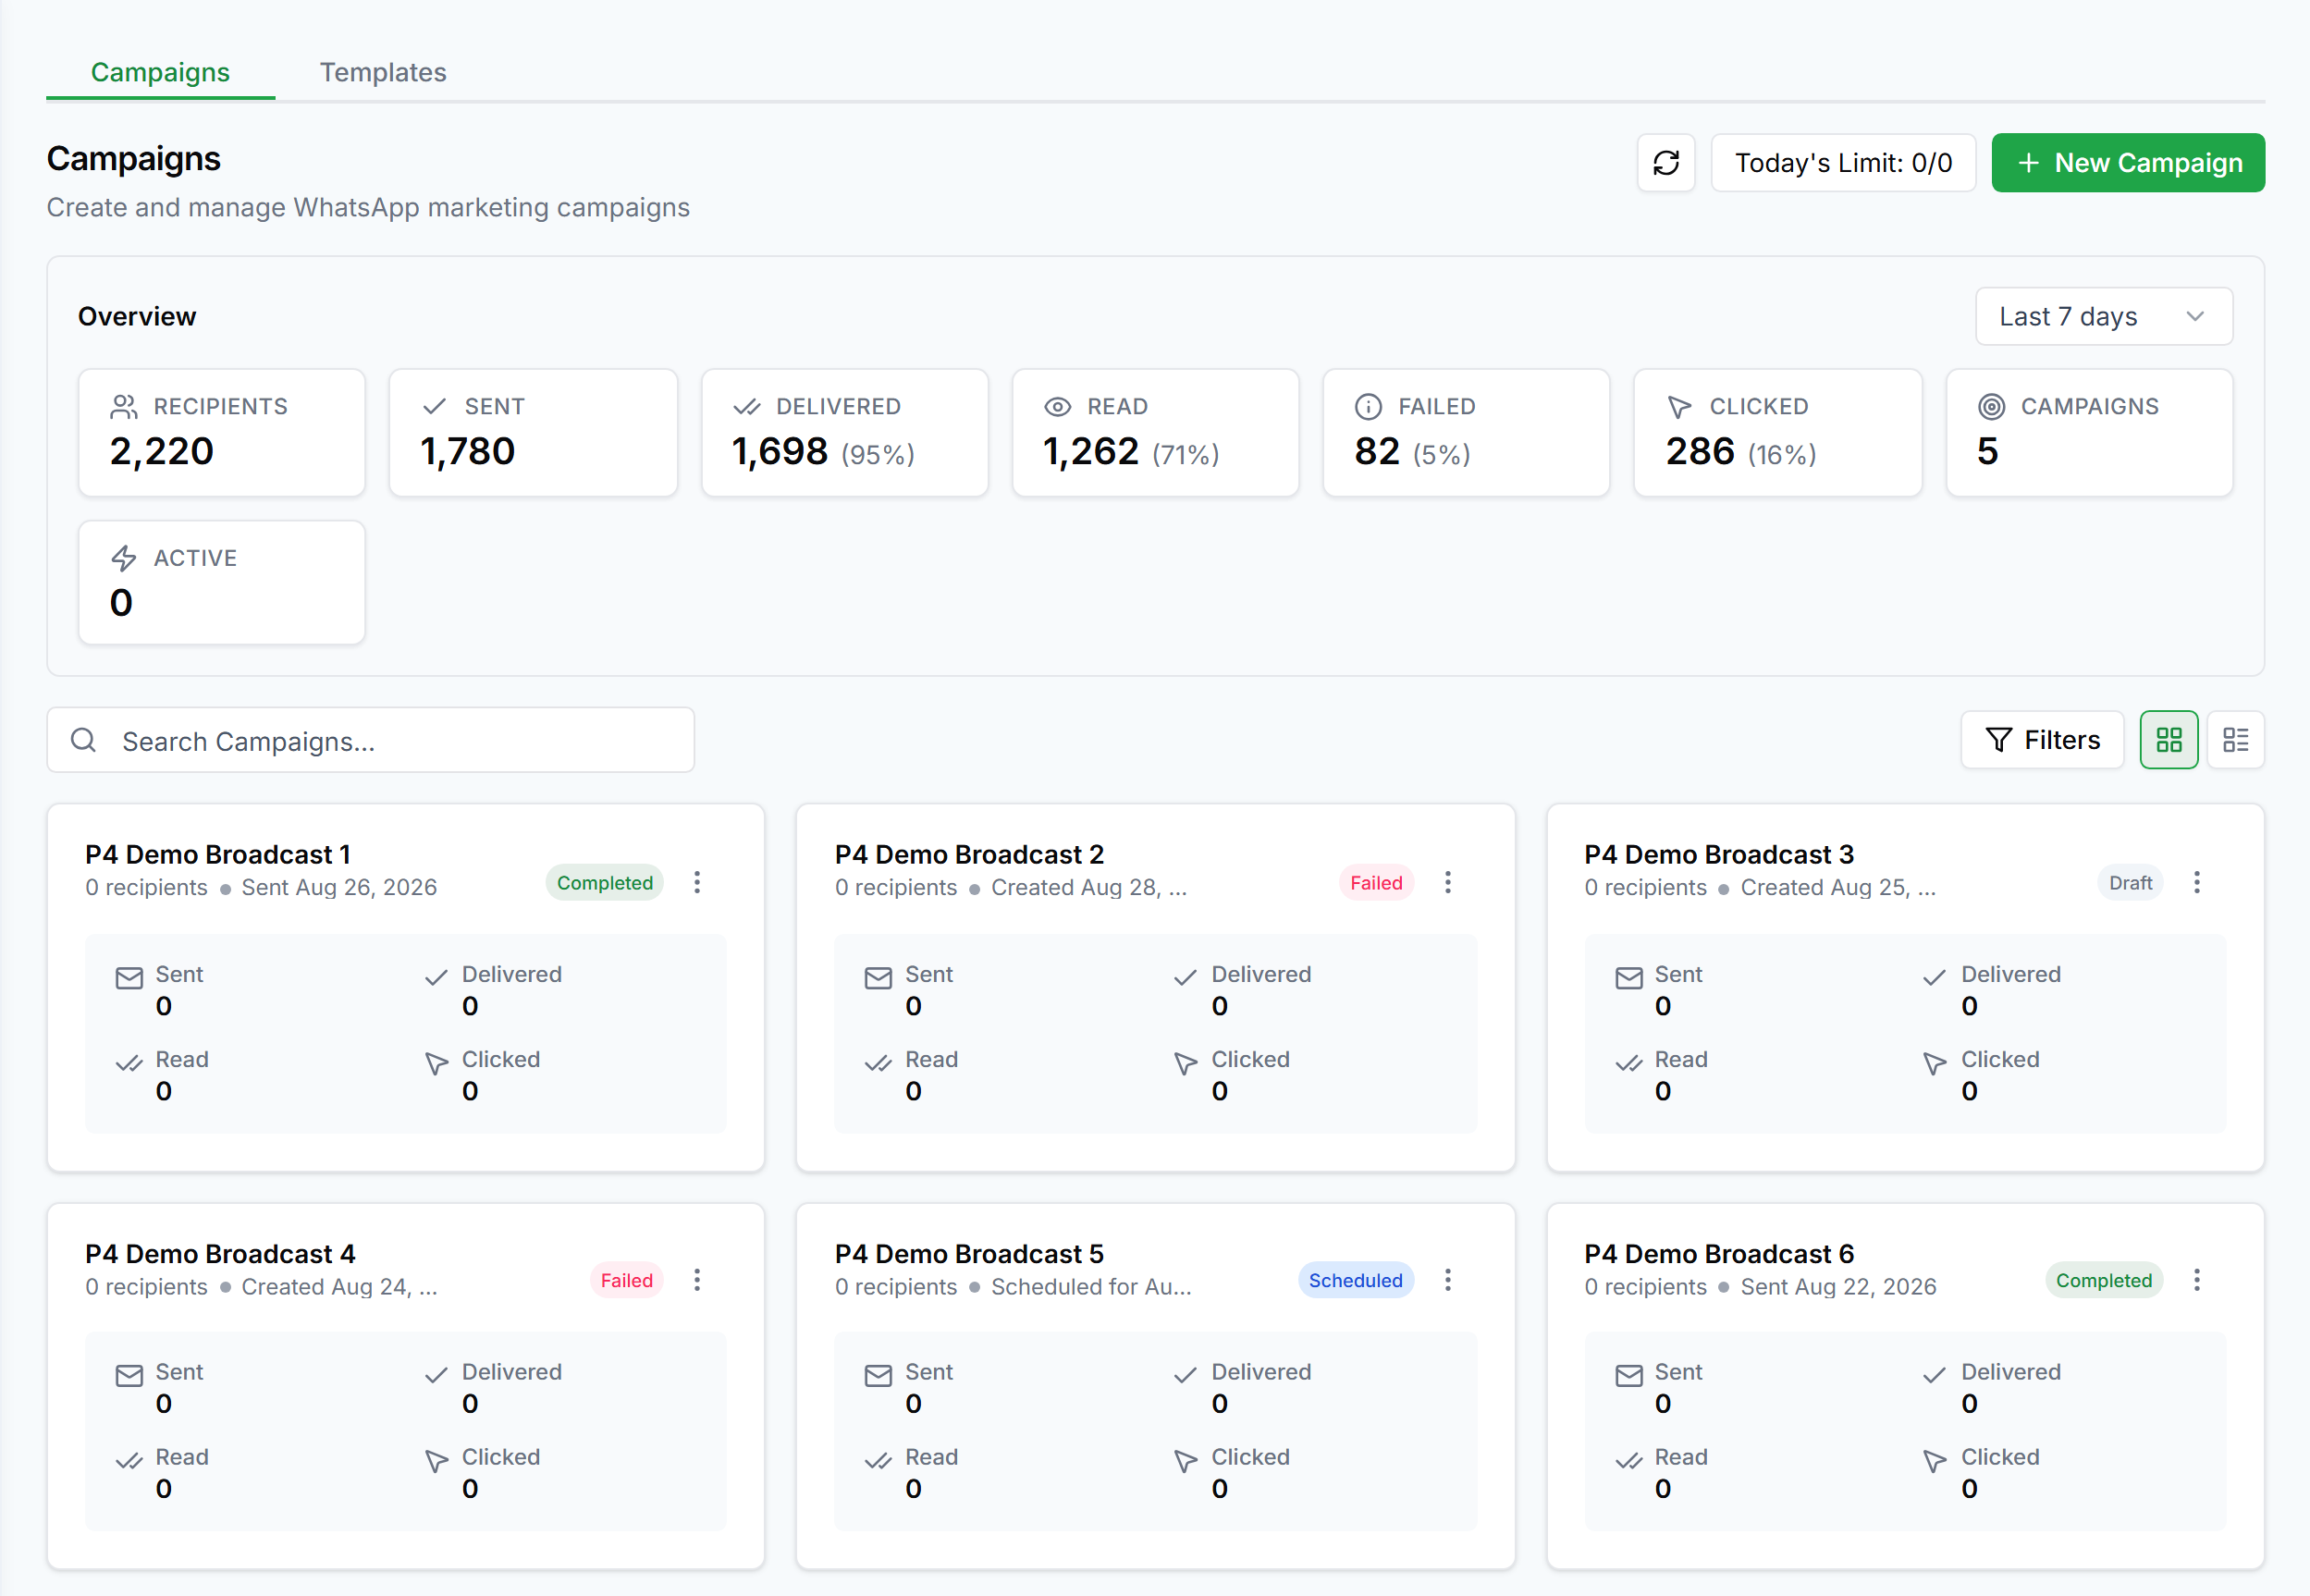Click the search magnifier icon
This screenshot has height=1596, width=2310.
click(x=84, y=740)
